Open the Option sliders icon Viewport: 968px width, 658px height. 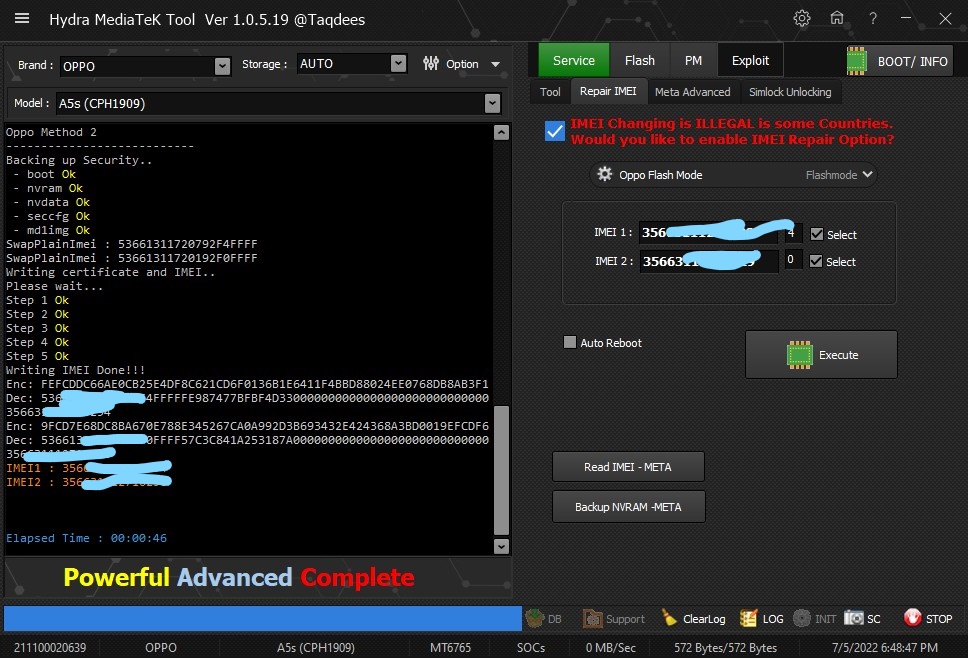point(431,63)
